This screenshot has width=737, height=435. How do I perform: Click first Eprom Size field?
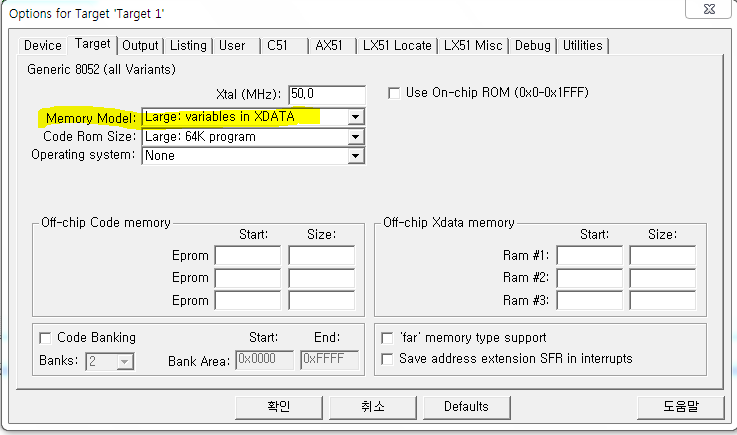click(x=321, y=256)
